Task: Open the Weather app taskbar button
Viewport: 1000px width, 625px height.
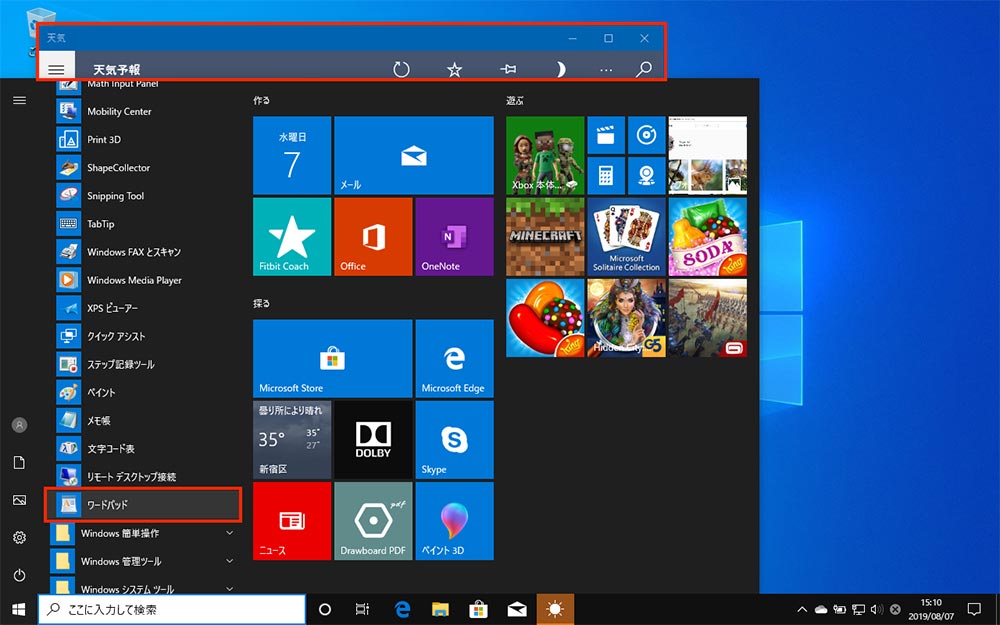Action: tap(555, 610)
